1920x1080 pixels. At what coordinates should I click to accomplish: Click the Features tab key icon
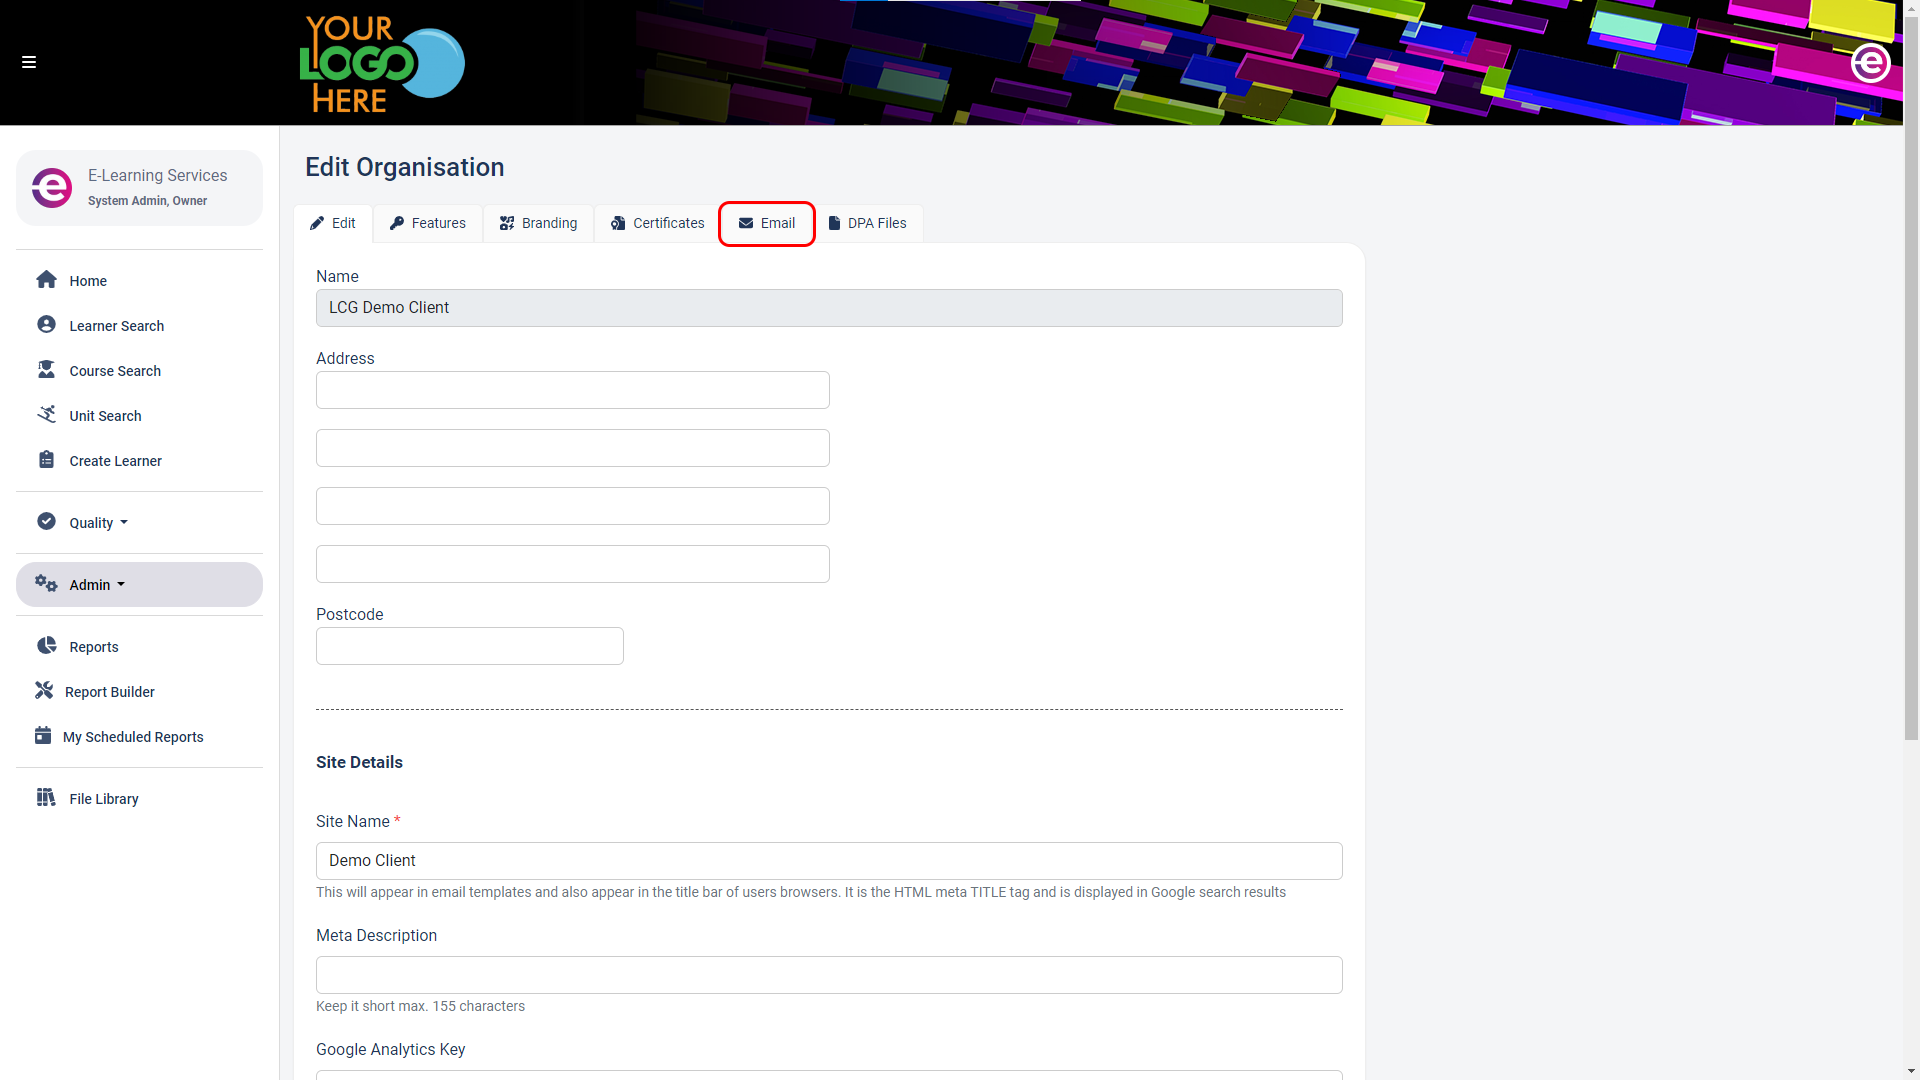coord(397,223)
